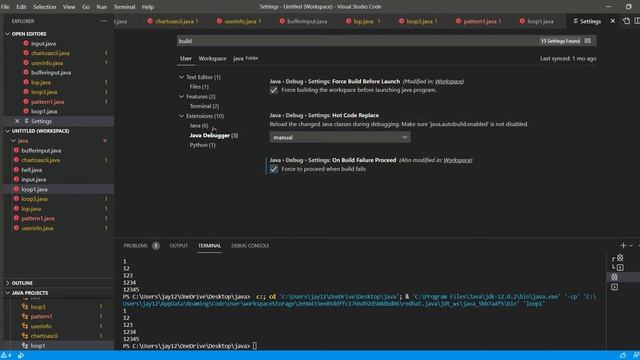Toggle the On Build Failure Proceed checkbox

[x=273, y=169]
